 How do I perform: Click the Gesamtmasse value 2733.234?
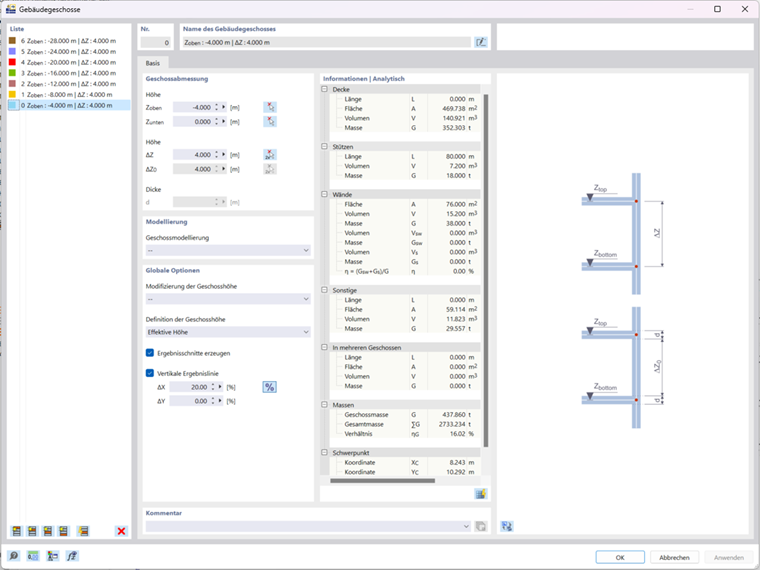tap(452, 424)
